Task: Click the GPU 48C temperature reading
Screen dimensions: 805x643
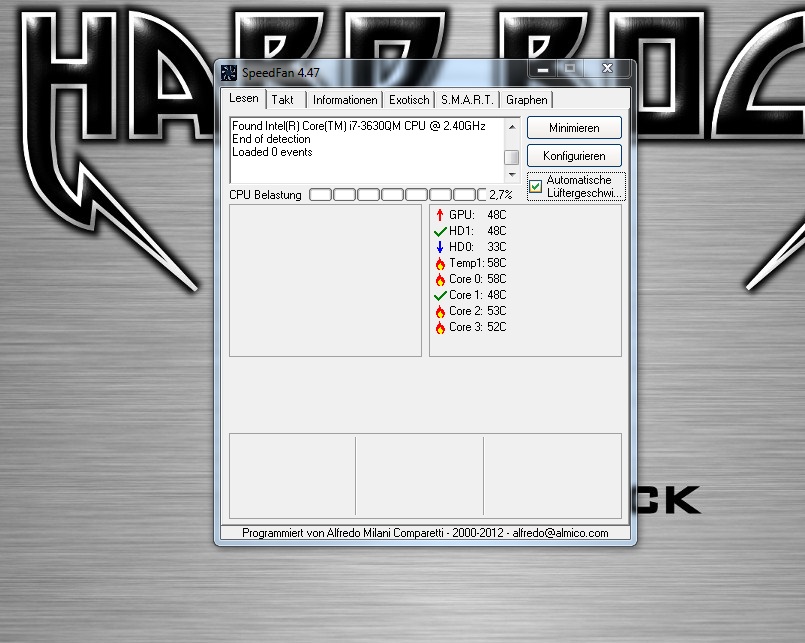Action: pyautogui.click(x=477, y=215)
